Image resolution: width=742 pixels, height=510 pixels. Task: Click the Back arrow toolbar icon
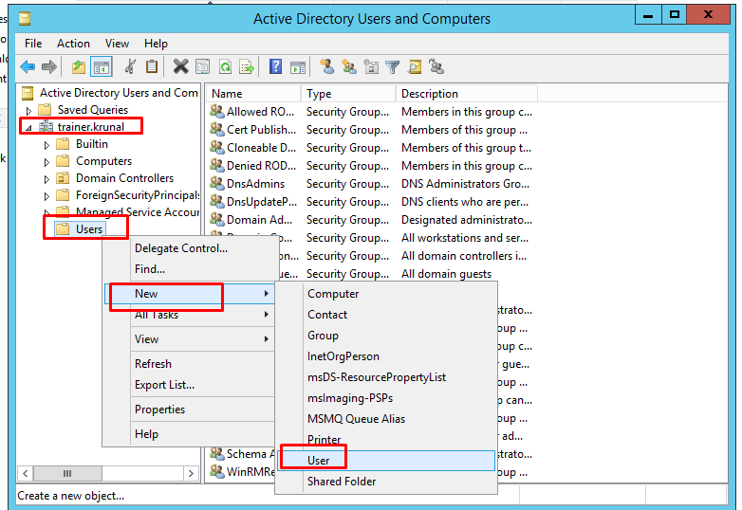[27, 67]
